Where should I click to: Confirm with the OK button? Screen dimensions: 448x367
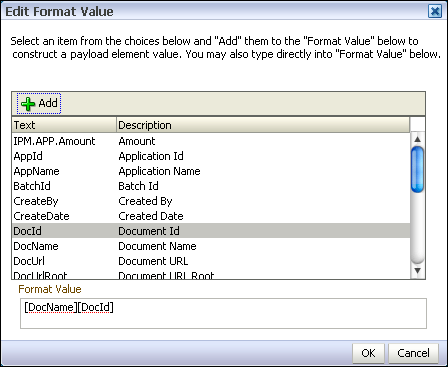[368, 353]
